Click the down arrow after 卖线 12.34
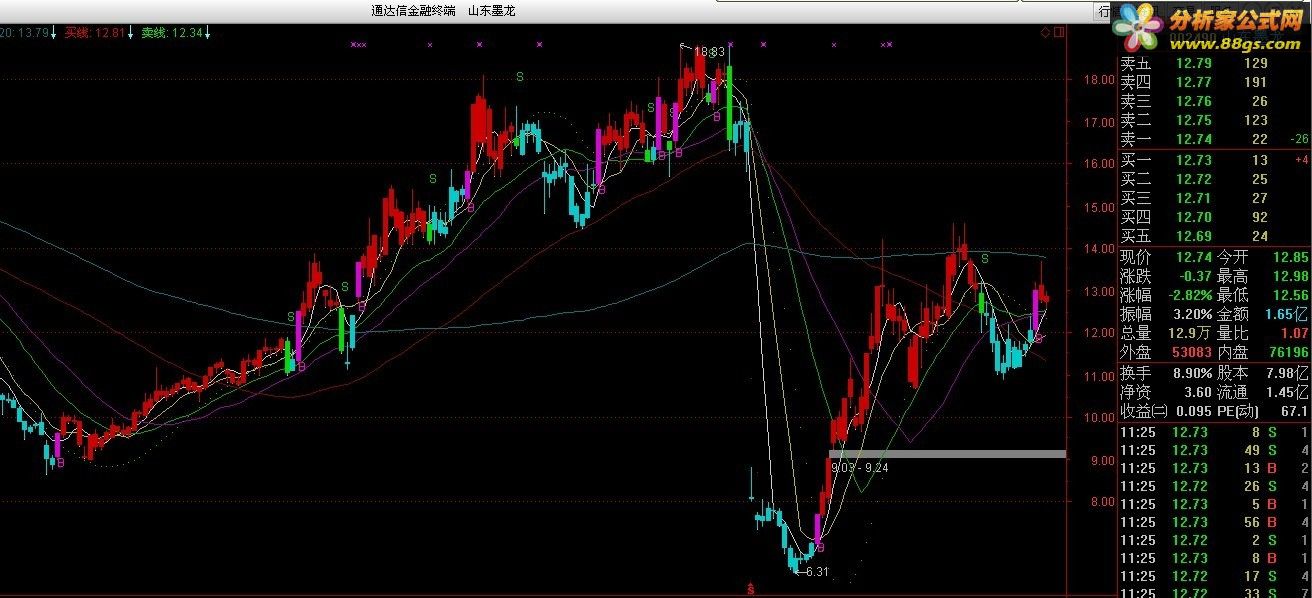Image resolution: width=1312 pixels, height=598 pixels. point(207,33)
